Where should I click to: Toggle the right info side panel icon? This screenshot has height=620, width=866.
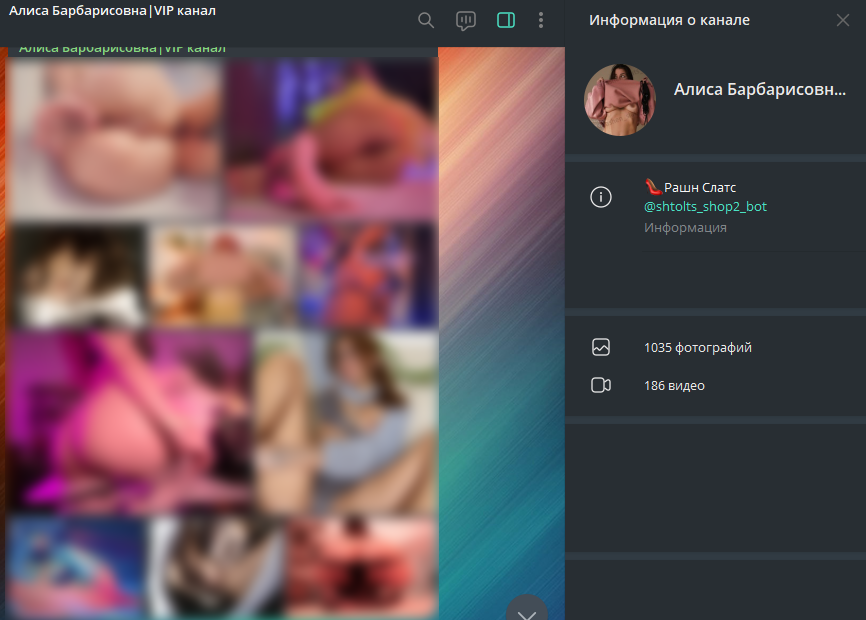505,20
